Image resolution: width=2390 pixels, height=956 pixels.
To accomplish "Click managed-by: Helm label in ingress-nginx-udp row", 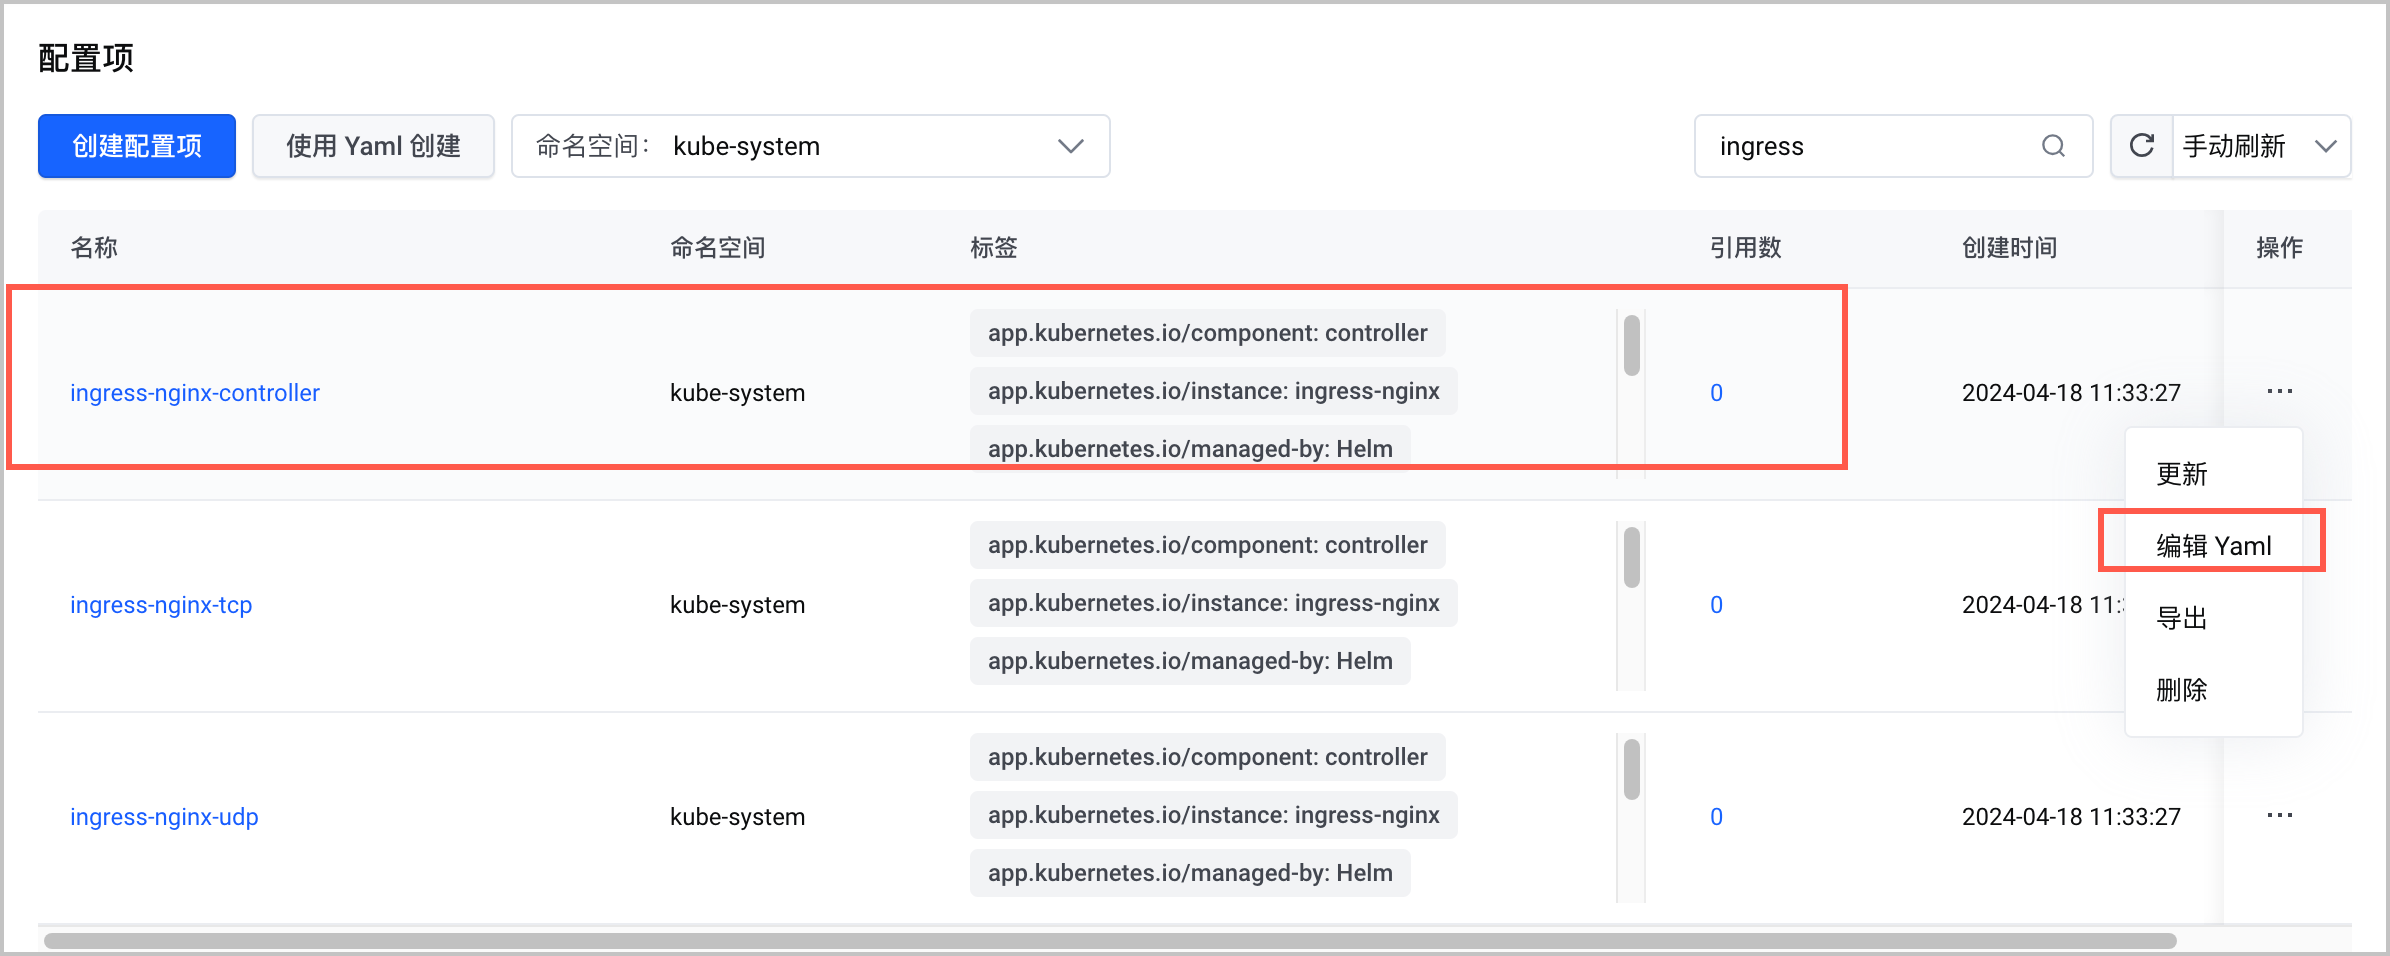I will coord(1190,873).
